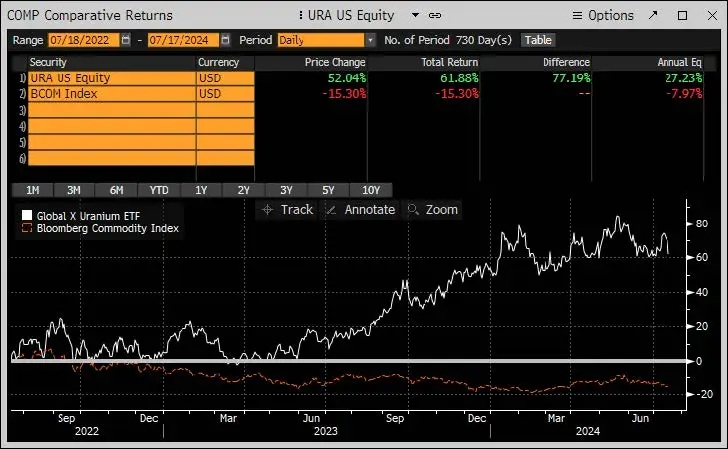Choose the 10Y range tab
This screenshot has height=449, width=728.
(370, 190)
